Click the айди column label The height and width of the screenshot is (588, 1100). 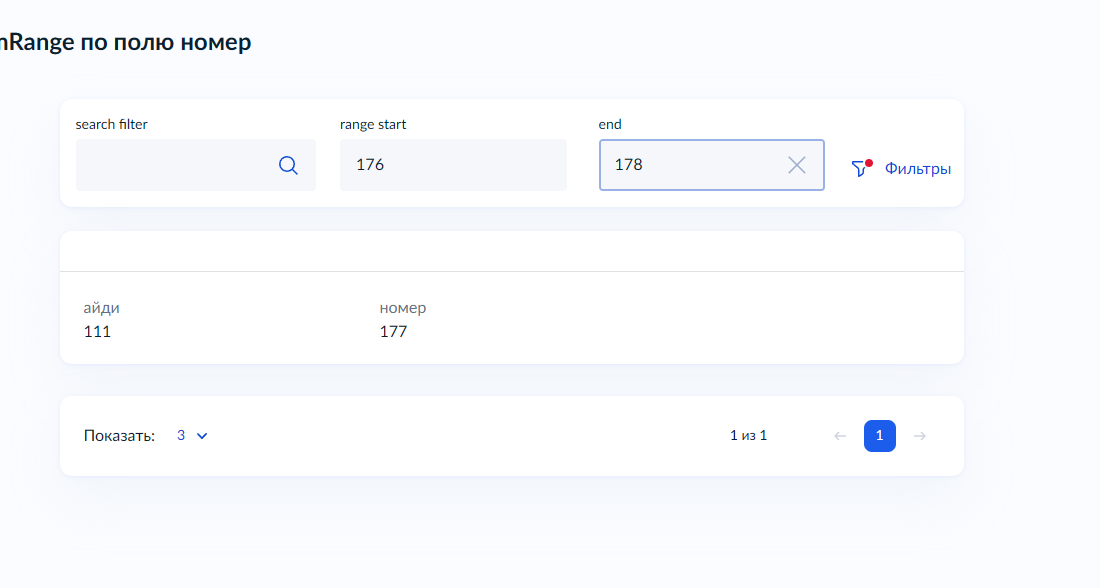click(x=101, y=308)
